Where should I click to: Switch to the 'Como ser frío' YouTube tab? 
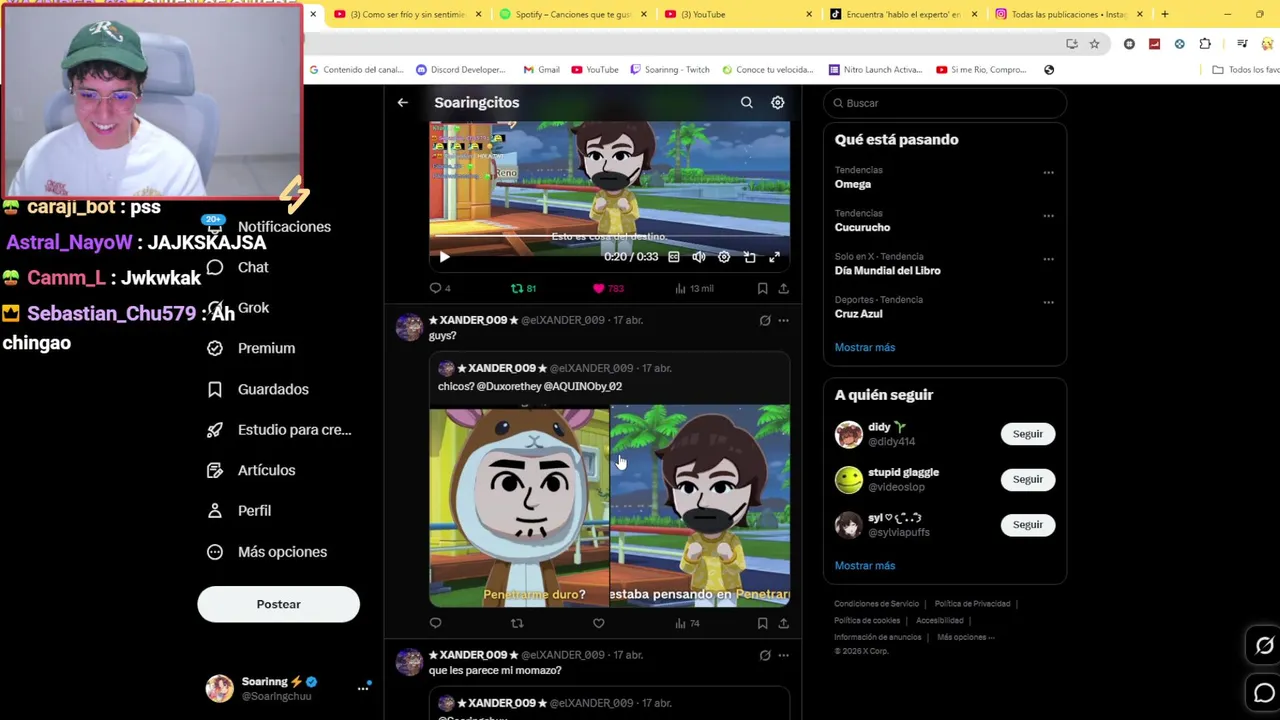click(406, 14)
